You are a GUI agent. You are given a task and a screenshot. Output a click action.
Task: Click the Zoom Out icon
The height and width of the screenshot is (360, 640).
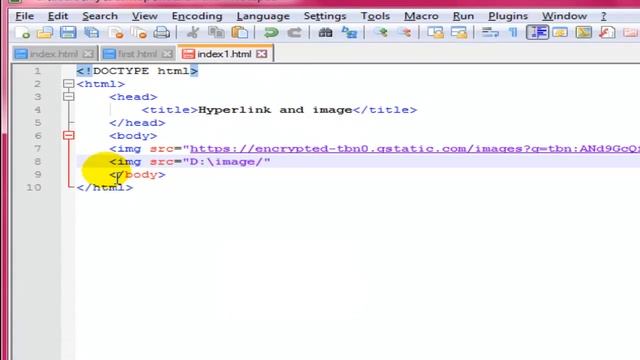coord(404,32)
